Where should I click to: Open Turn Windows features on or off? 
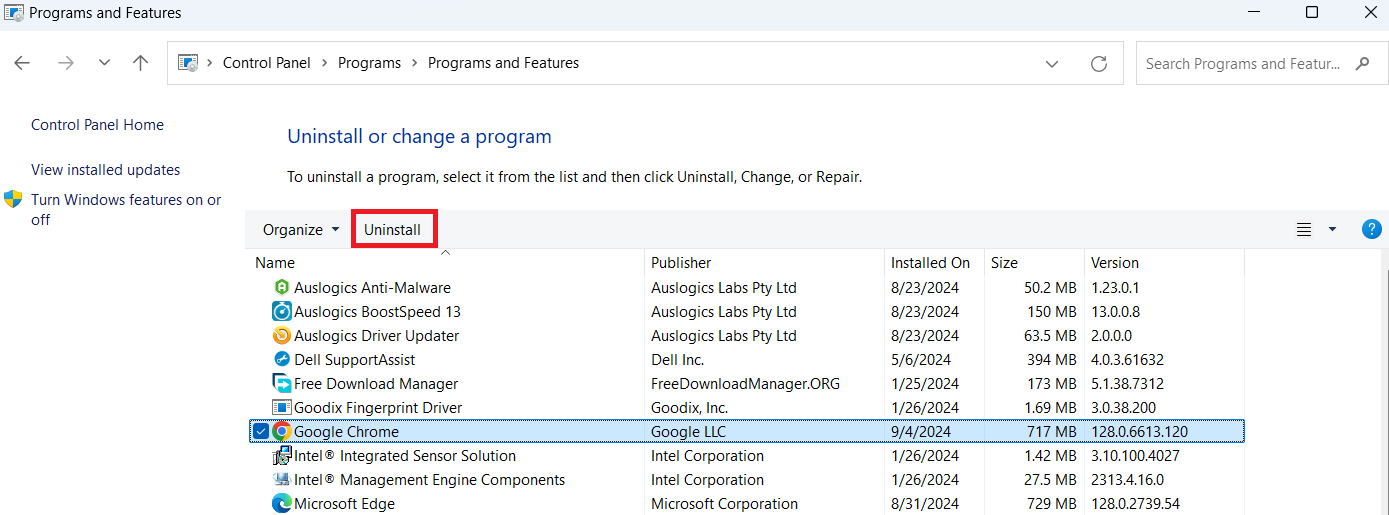126,209
